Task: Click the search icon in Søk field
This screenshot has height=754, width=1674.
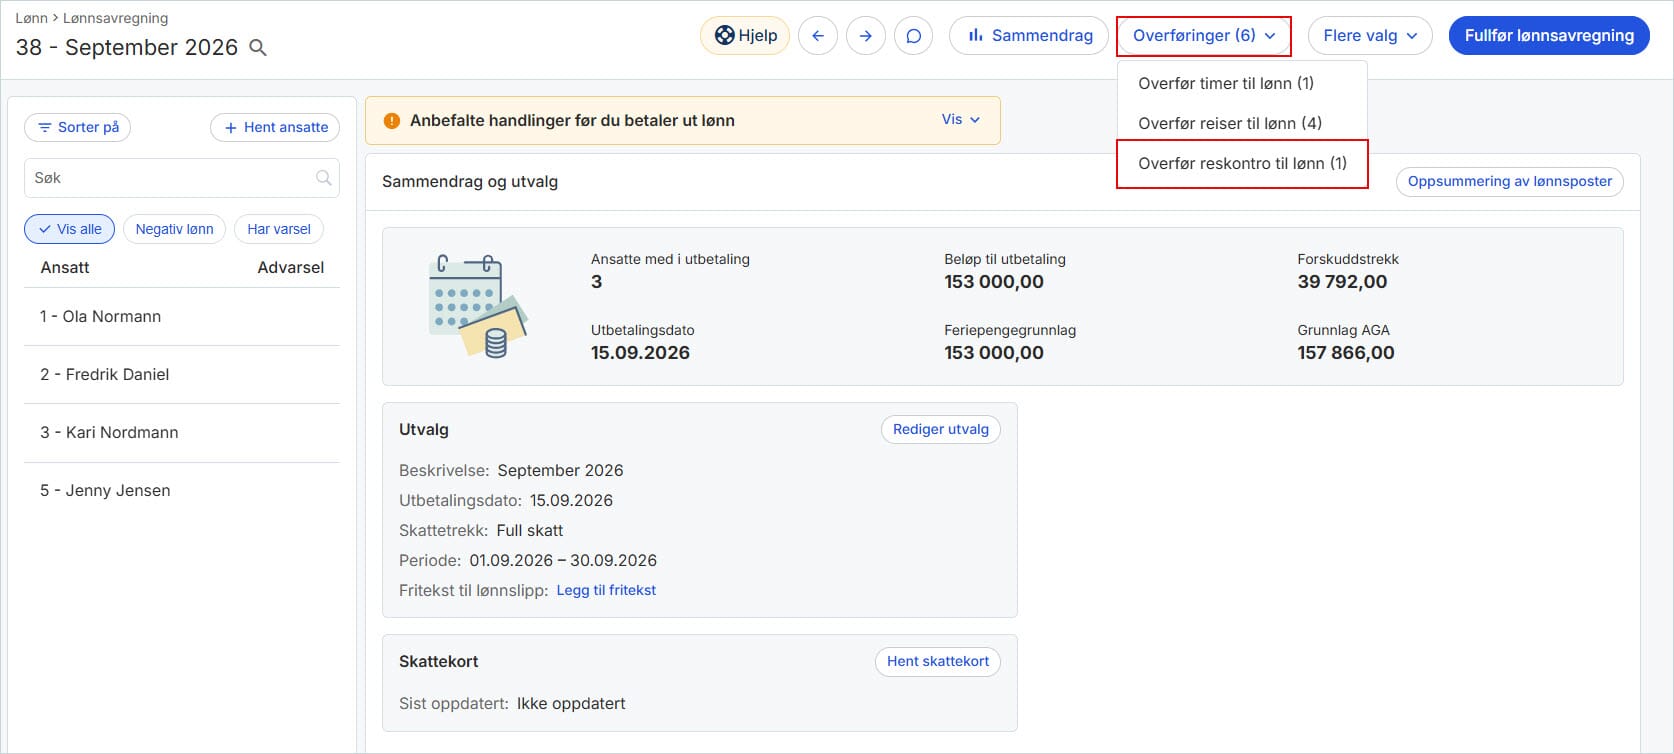Action: (323, 178)
